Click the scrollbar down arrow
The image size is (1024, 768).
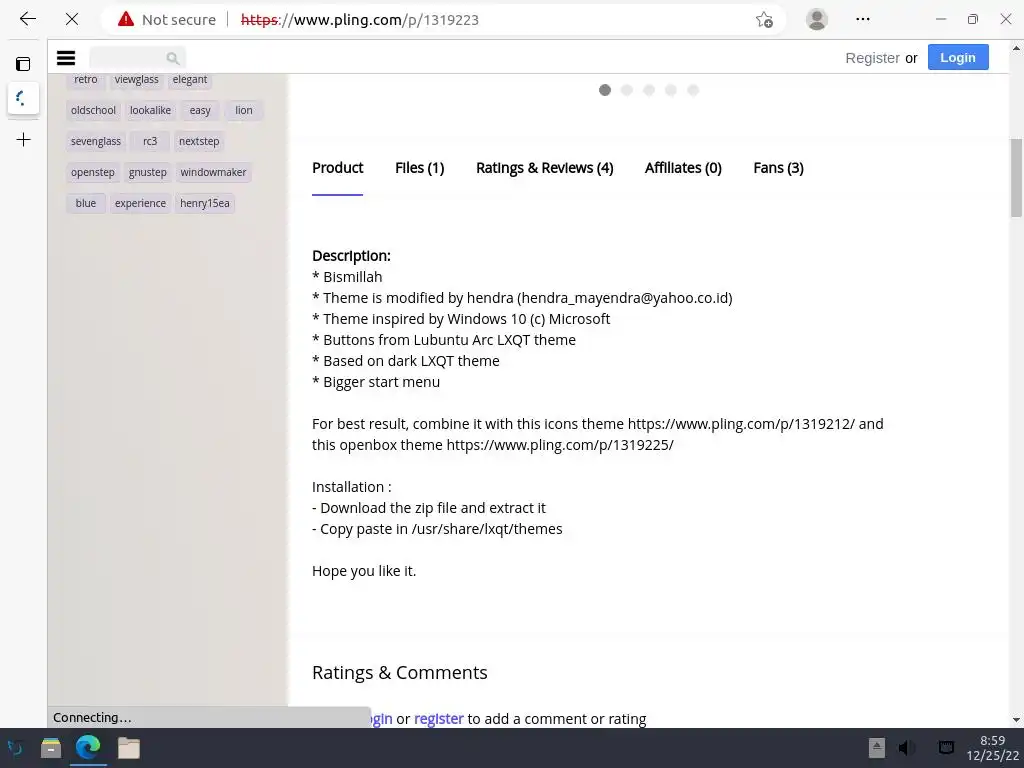point(1016,720)
